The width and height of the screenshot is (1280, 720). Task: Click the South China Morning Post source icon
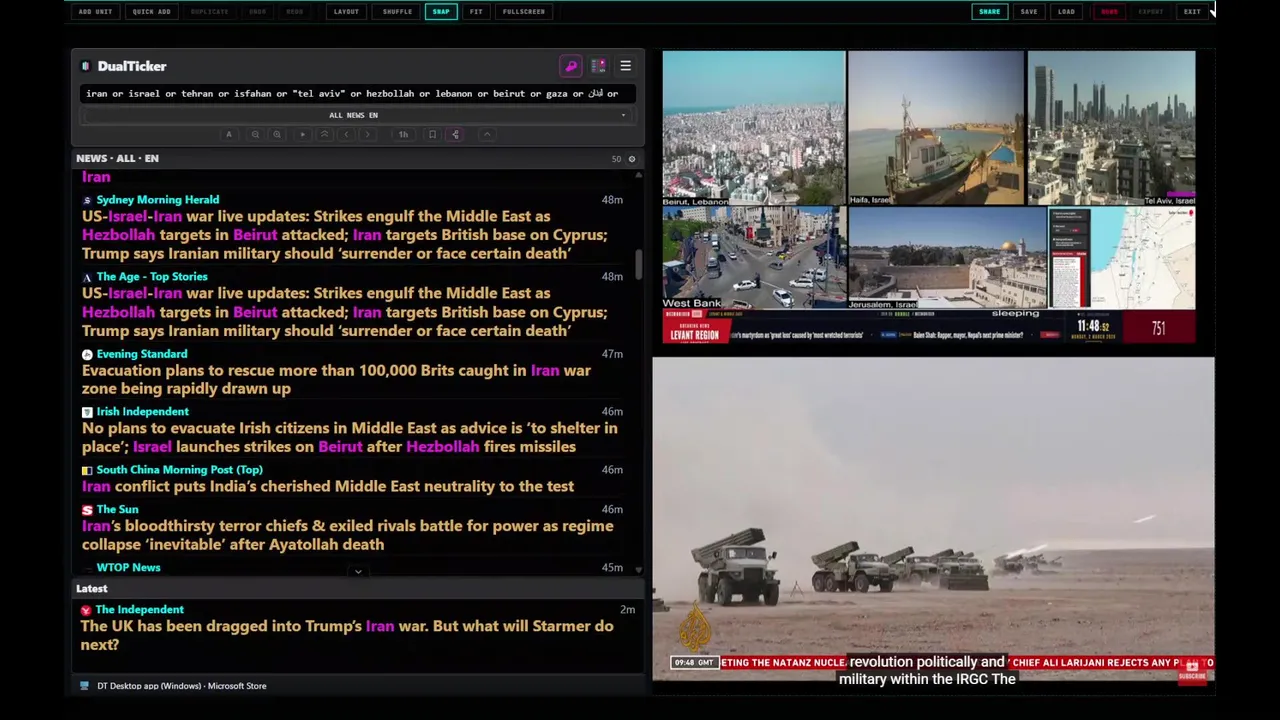pyautogui.click(x=87, y=470)
